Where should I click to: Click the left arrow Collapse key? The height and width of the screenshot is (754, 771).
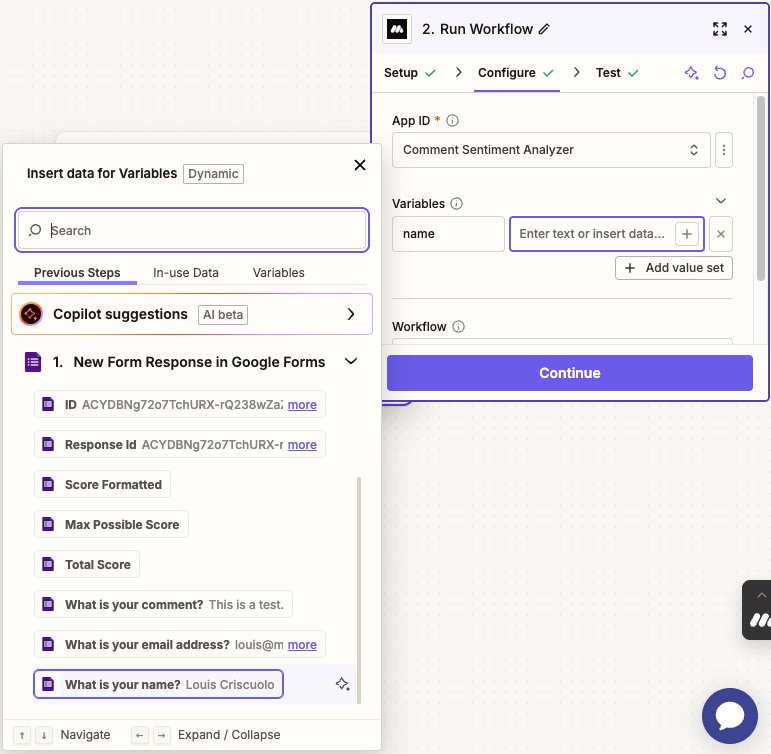tap(140, 735)
